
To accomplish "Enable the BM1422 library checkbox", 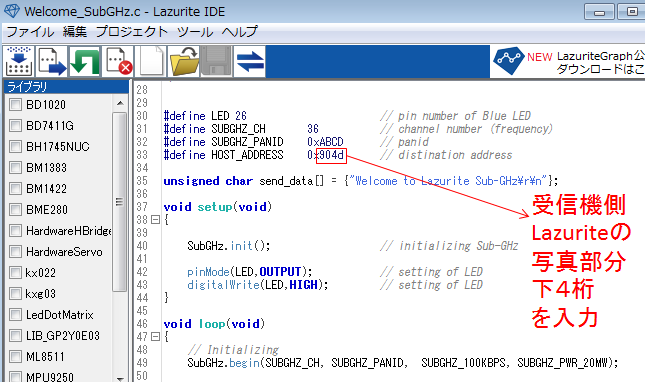I will pos(15,188).
